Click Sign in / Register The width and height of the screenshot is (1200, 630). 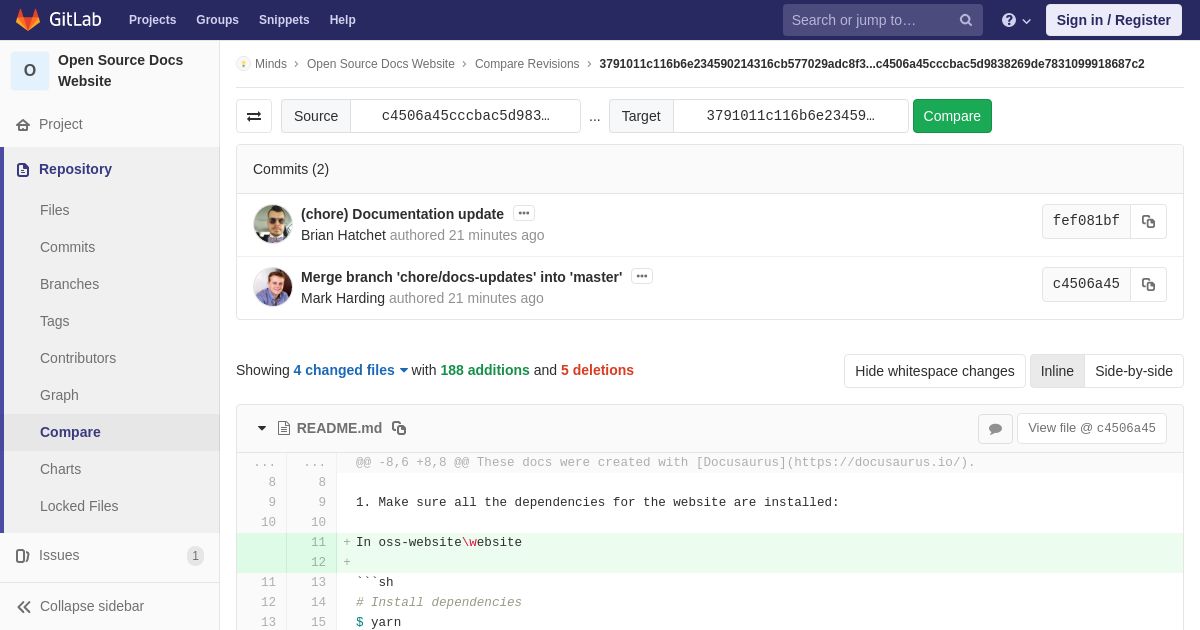tap(1113, 20)
